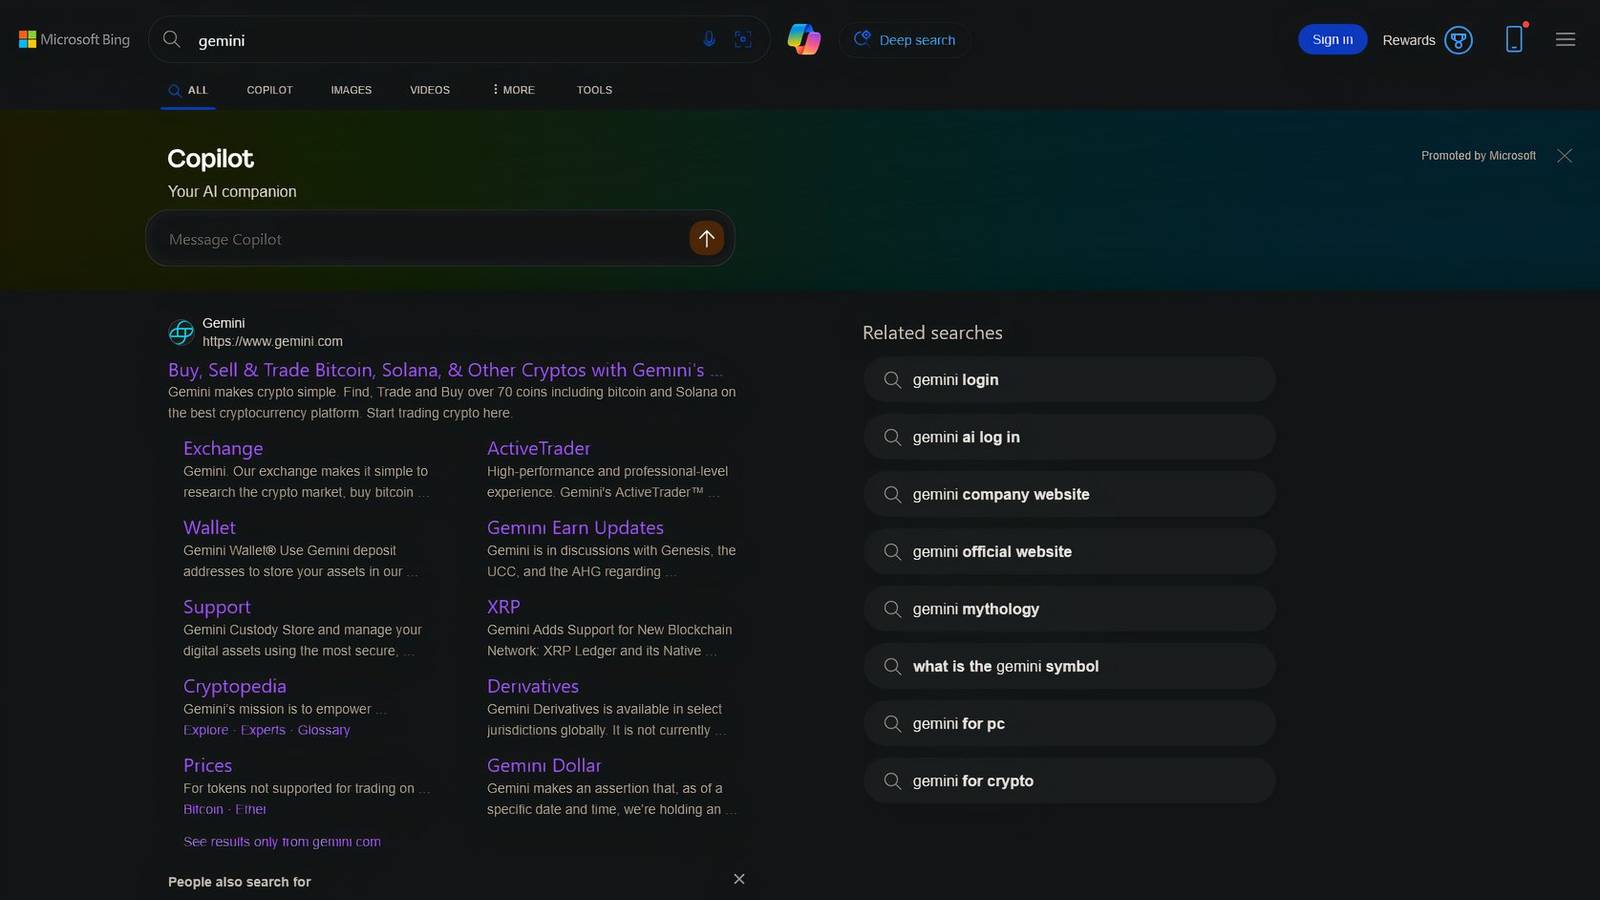Click the Microsoft Bing logo

72,39
